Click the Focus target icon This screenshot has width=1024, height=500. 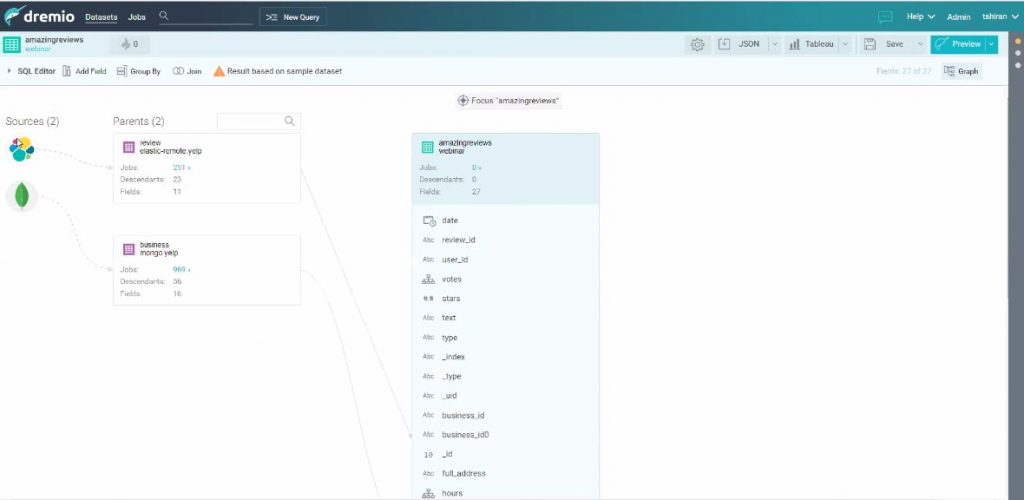463,101
